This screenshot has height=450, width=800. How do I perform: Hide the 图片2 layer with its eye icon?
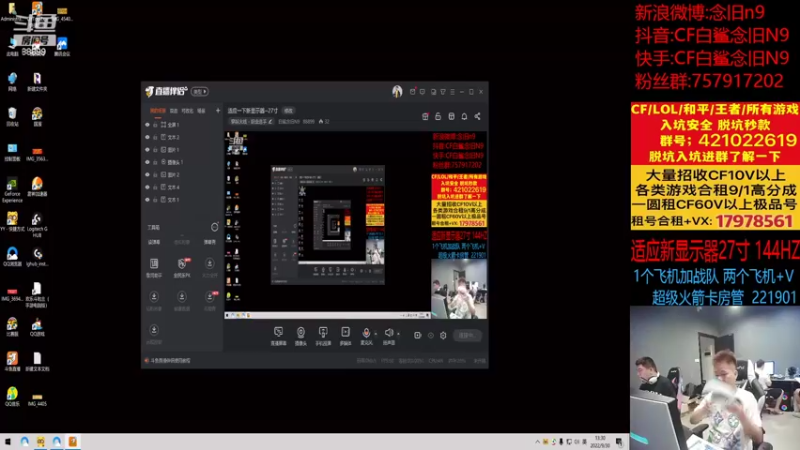coord(147,174)
